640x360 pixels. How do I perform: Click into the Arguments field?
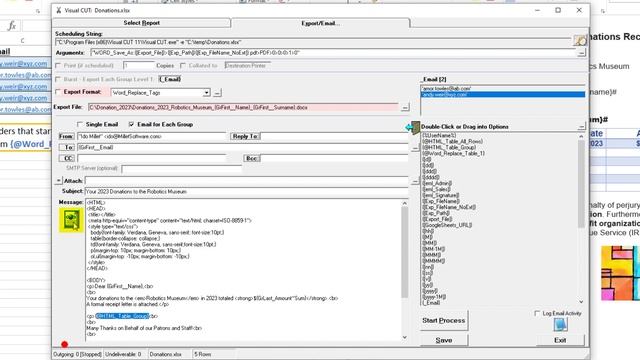[x=333, y=53]
